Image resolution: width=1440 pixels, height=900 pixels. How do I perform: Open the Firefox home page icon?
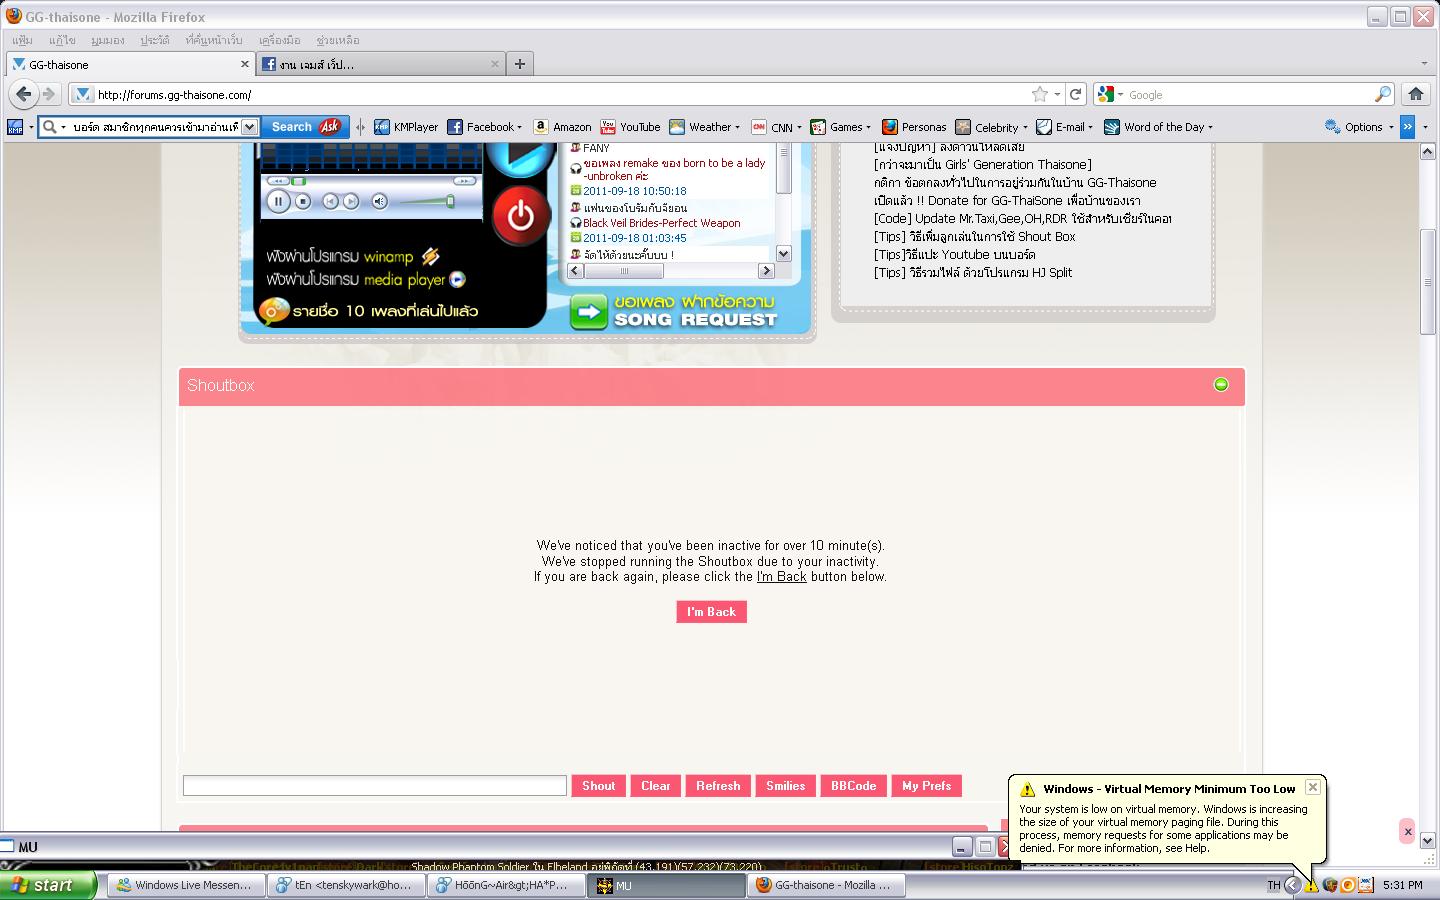[x=1415, y=94]
